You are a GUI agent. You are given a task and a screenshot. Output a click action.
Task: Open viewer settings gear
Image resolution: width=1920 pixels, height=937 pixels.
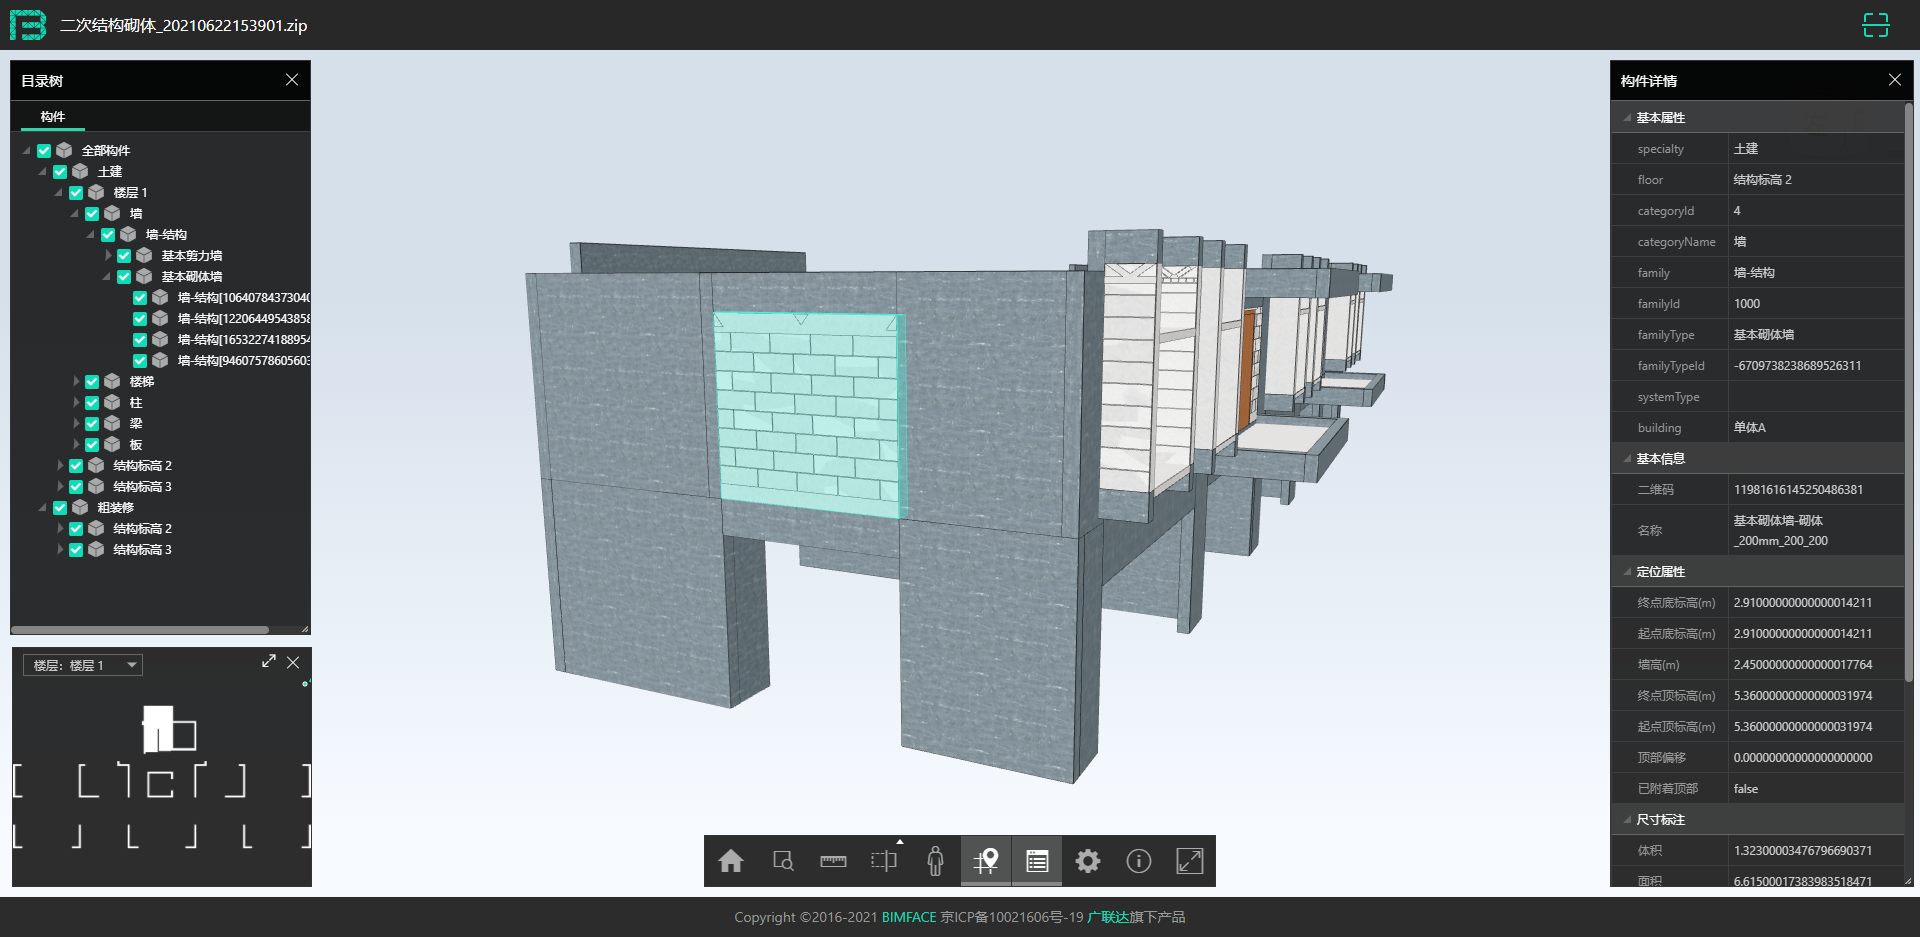coord(1088,861)
